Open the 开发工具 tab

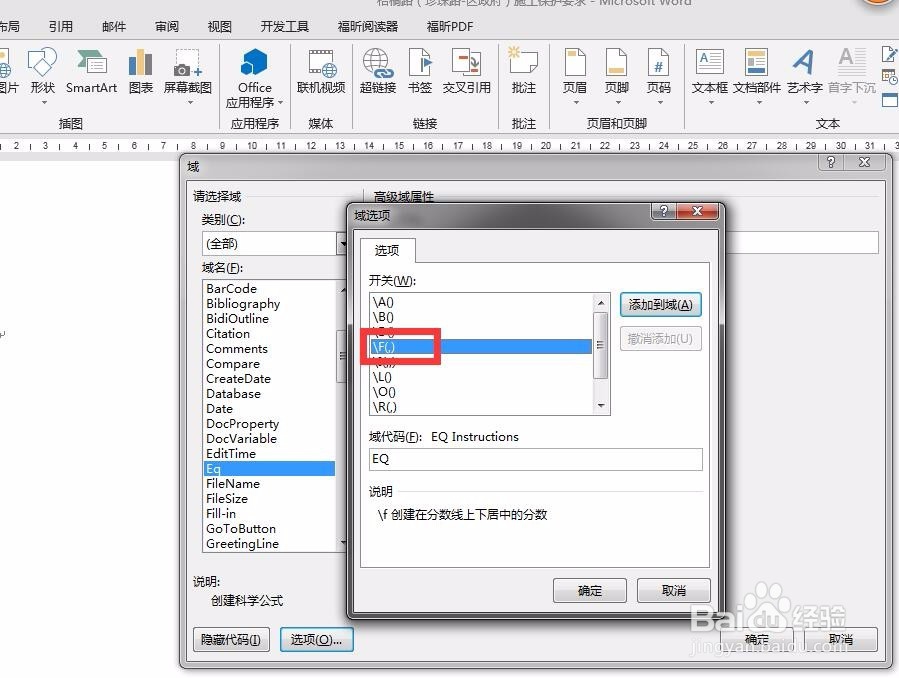tap(284, 26)
